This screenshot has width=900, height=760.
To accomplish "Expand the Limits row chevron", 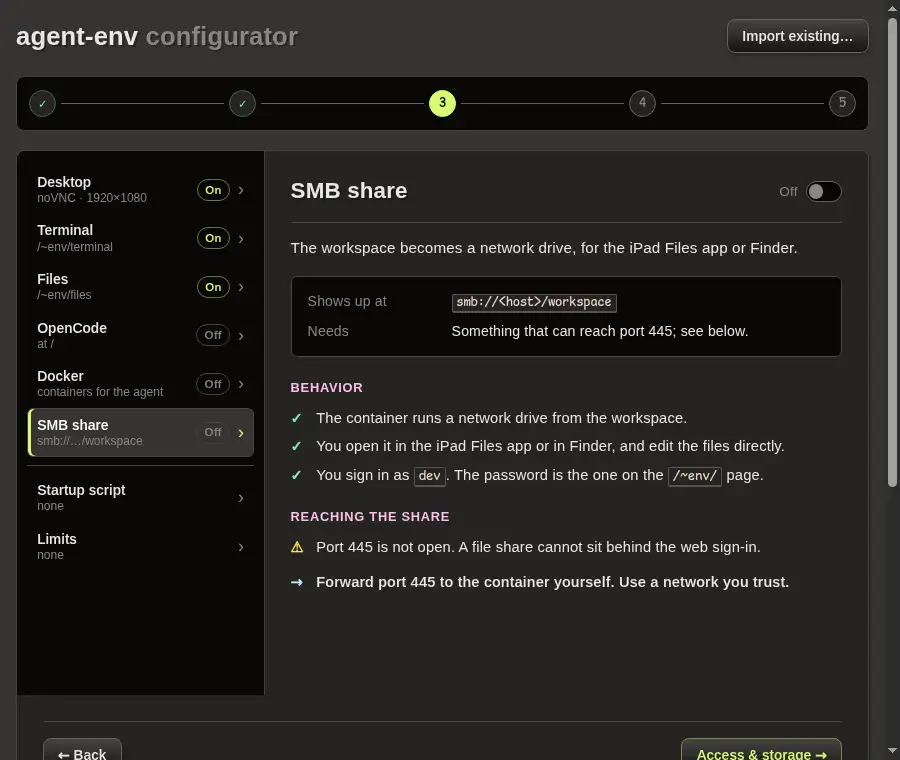I will click(241, 547).
